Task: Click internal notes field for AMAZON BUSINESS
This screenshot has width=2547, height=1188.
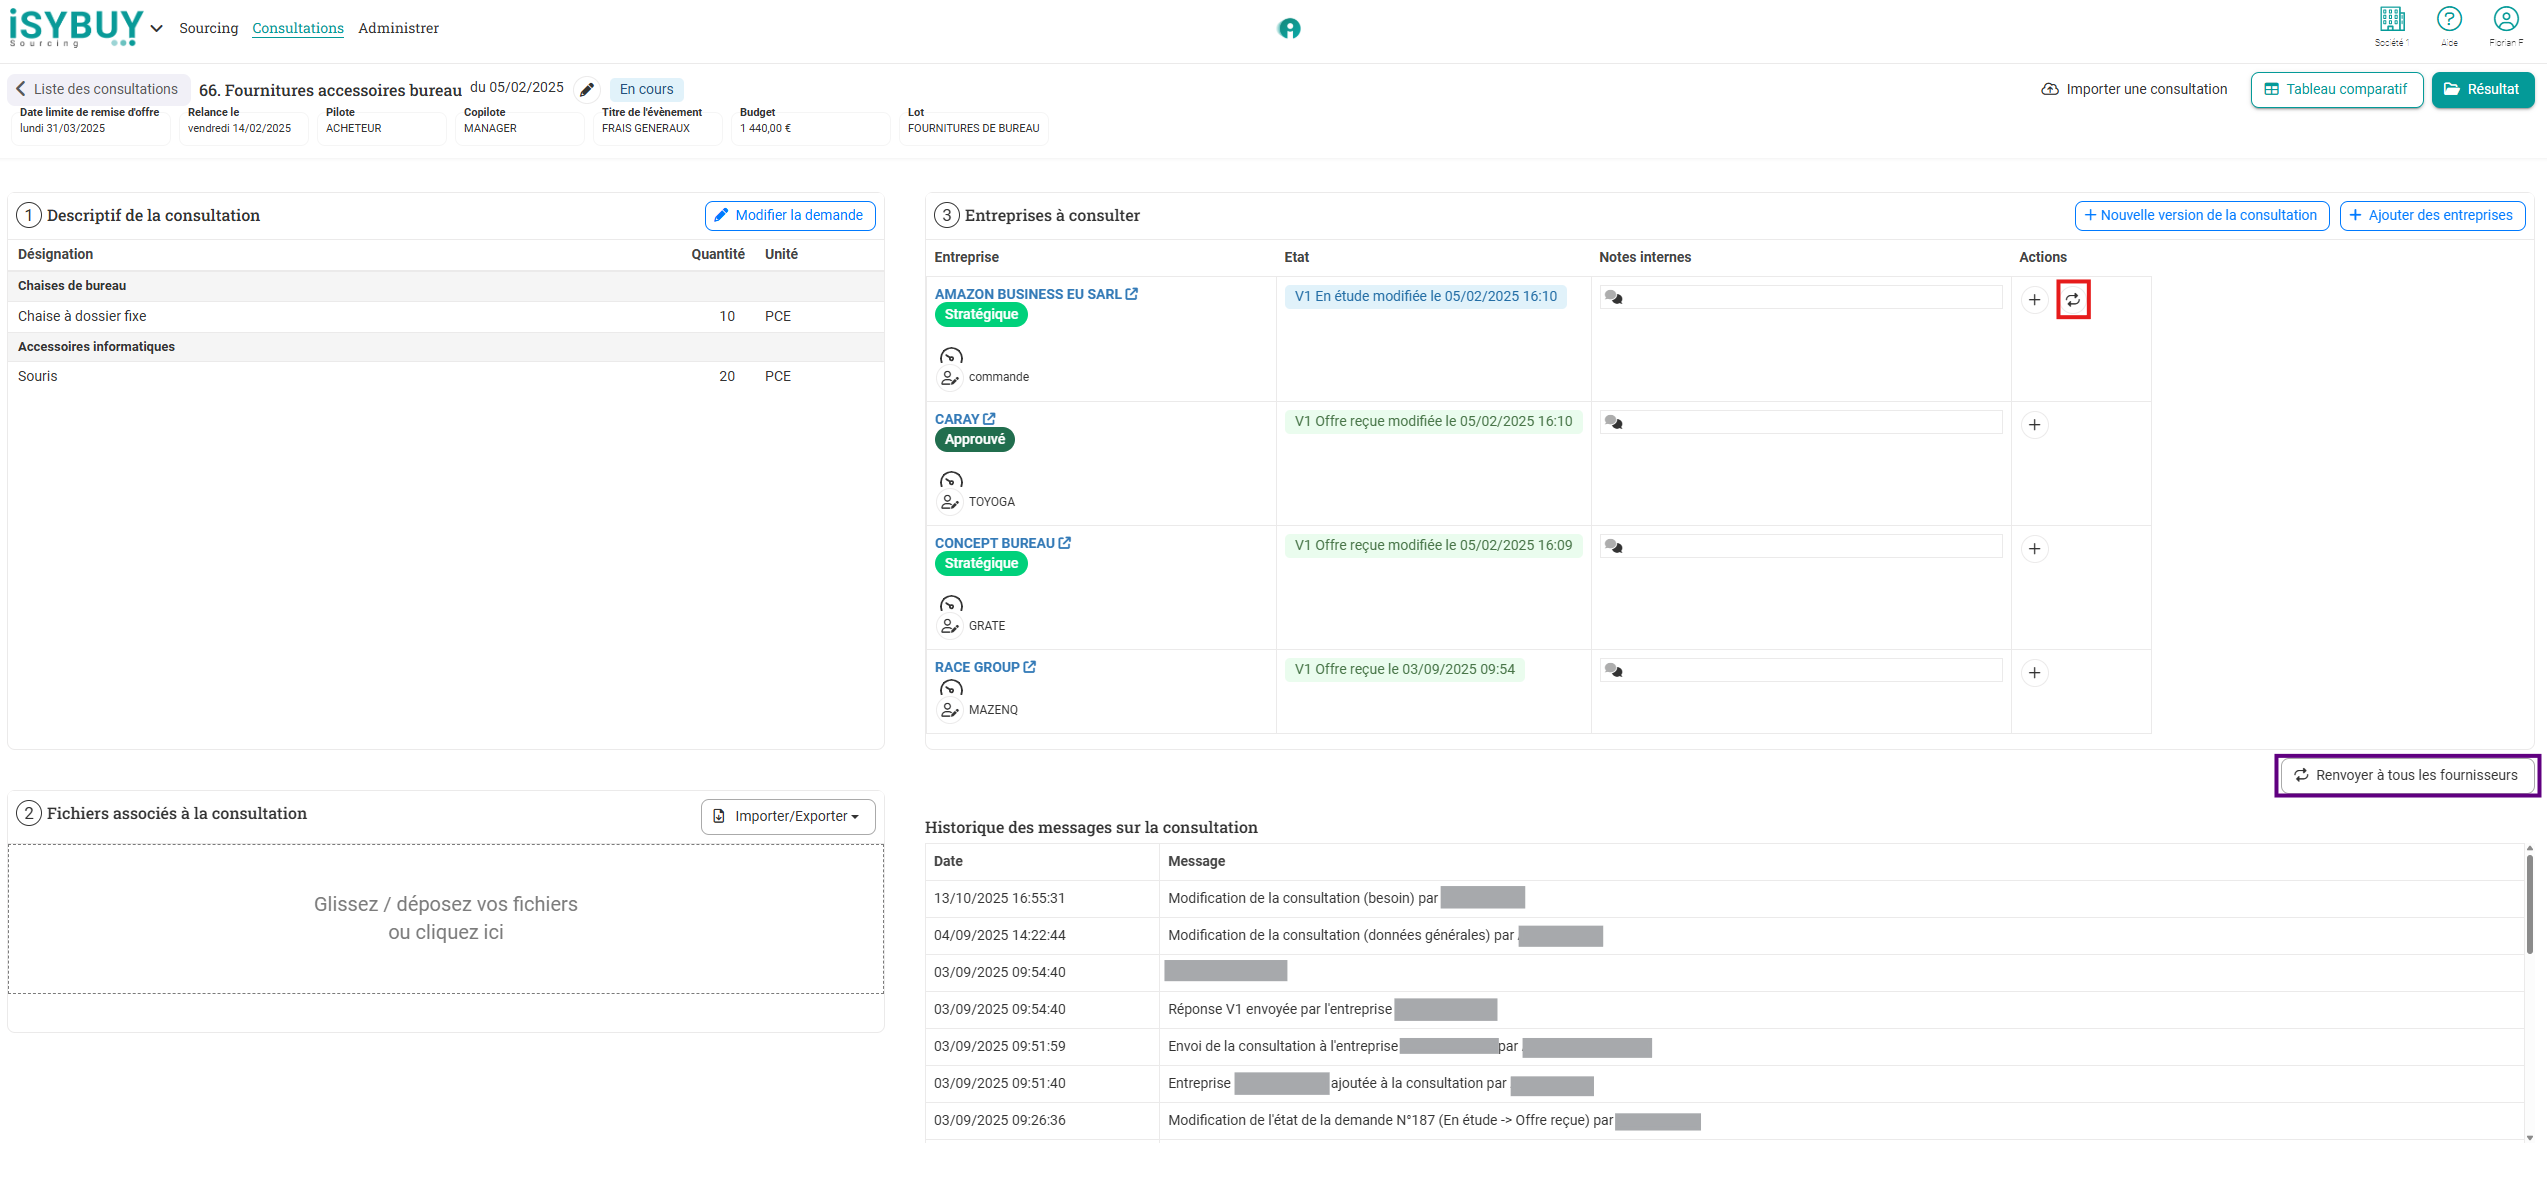Action: click(x=1801, y=297)
